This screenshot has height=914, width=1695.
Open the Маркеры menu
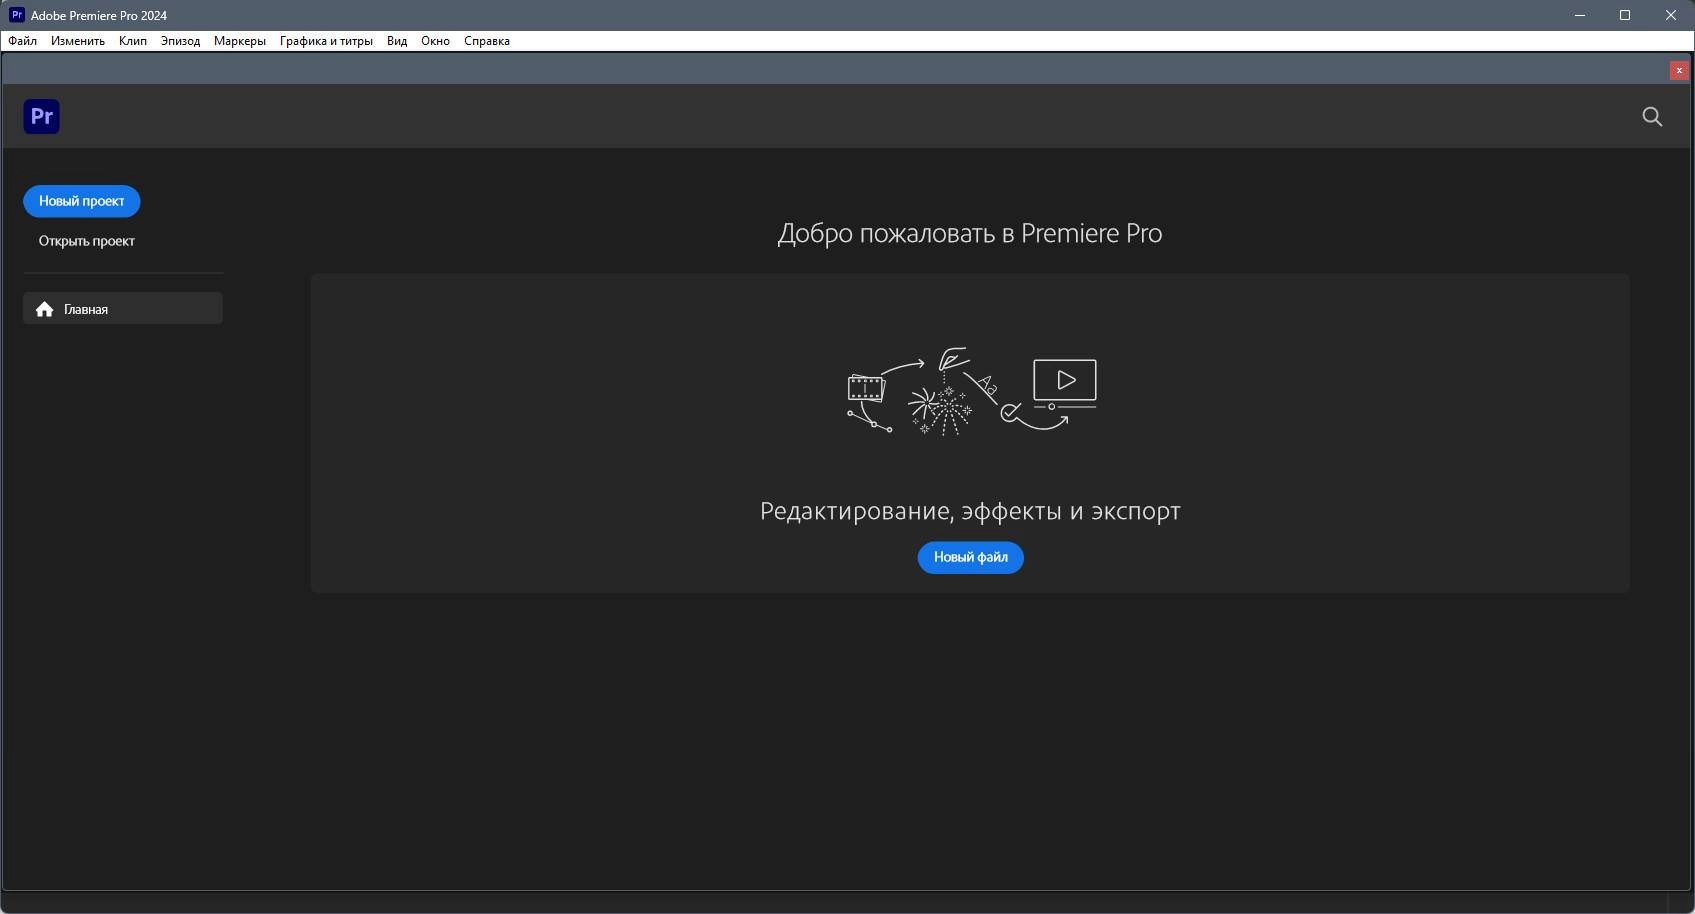[240, 41]
